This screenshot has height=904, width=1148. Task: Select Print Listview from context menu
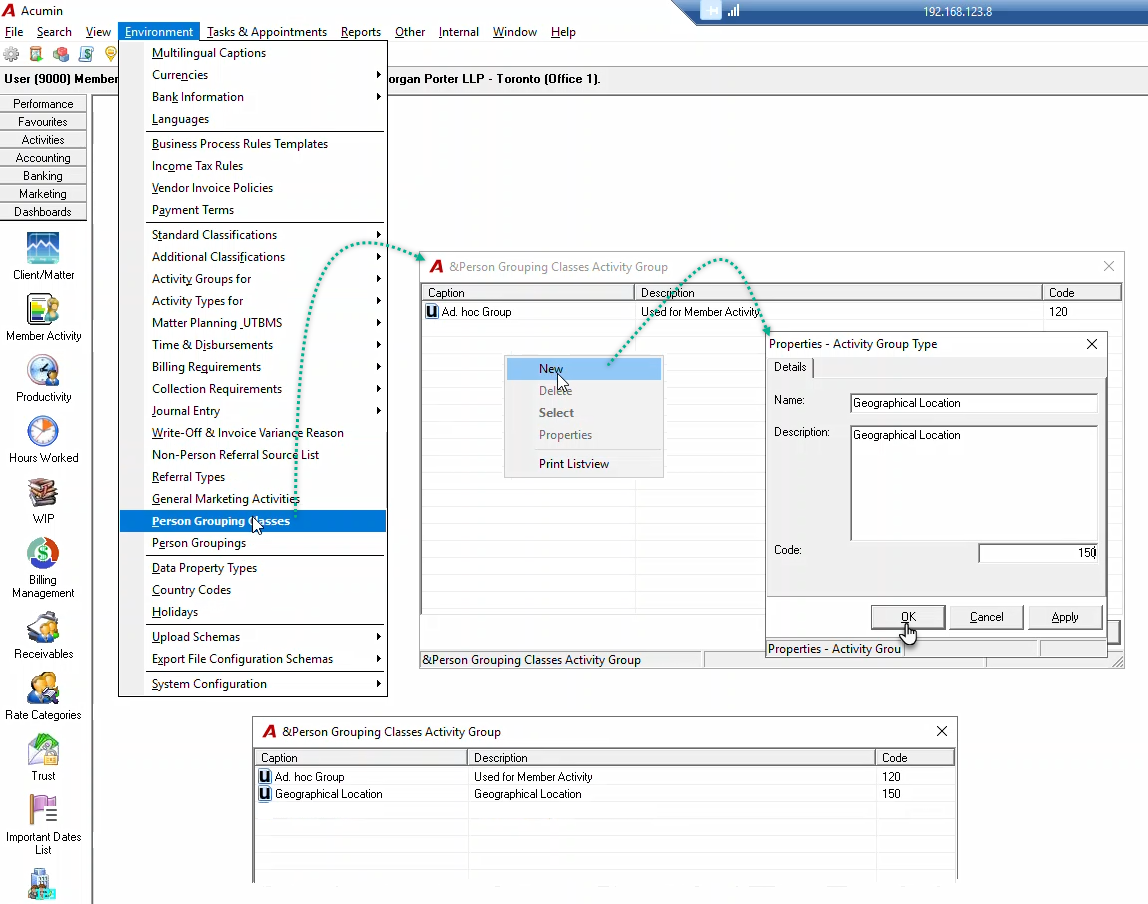(584, 464)
